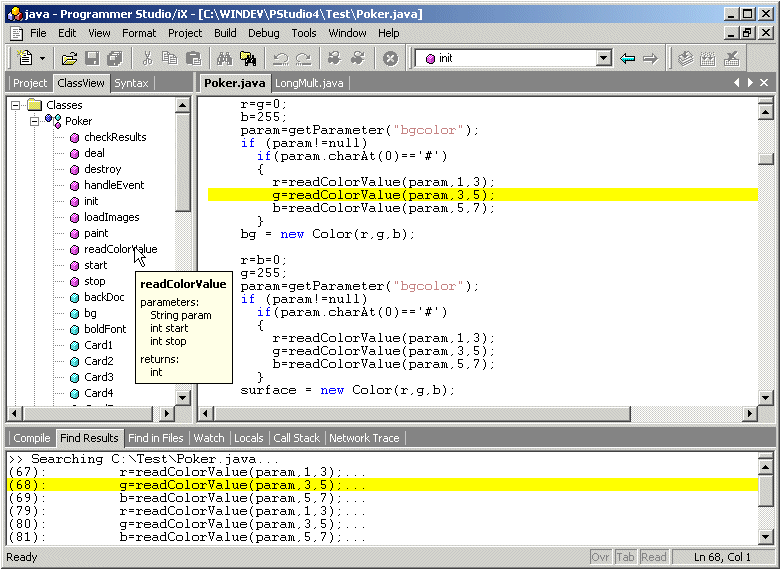Screen dimensions: 780x569
Task: Click the Open folder toolbar icon
Action: pyautogui.click(x=69, y=59)
